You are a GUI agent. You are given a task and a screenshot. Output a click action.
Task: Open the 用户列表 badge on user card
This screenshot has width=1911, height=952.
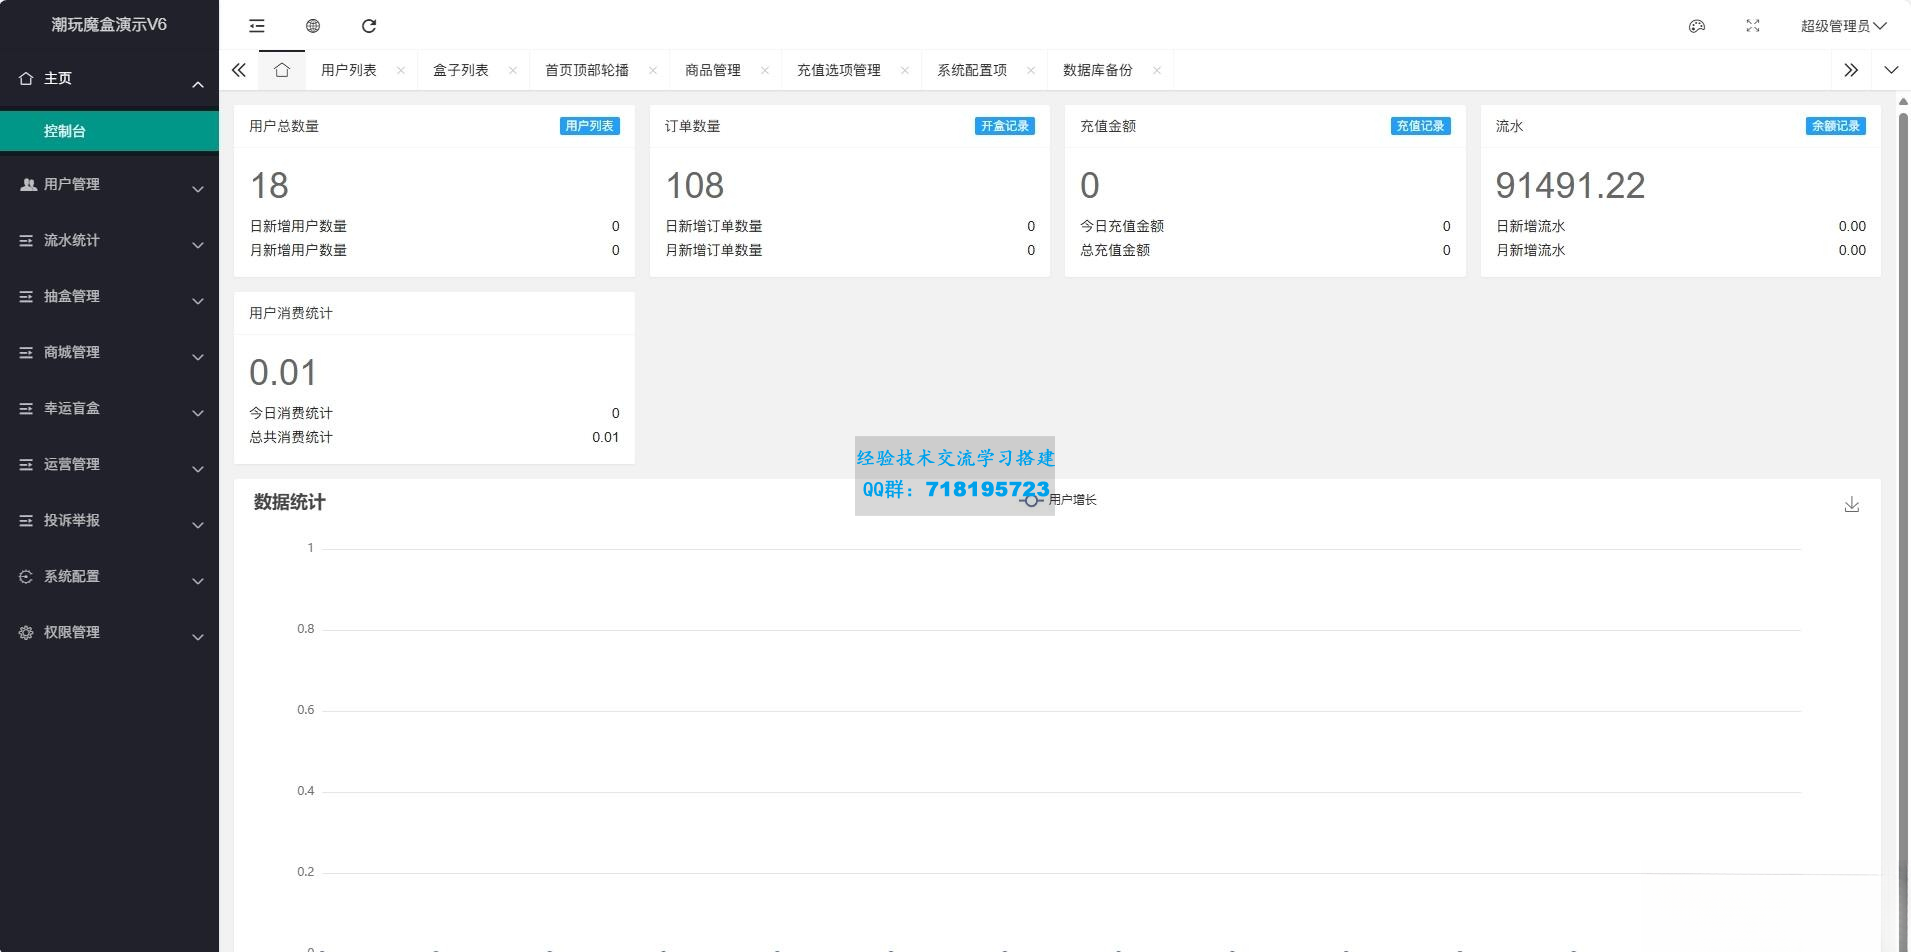590,126
